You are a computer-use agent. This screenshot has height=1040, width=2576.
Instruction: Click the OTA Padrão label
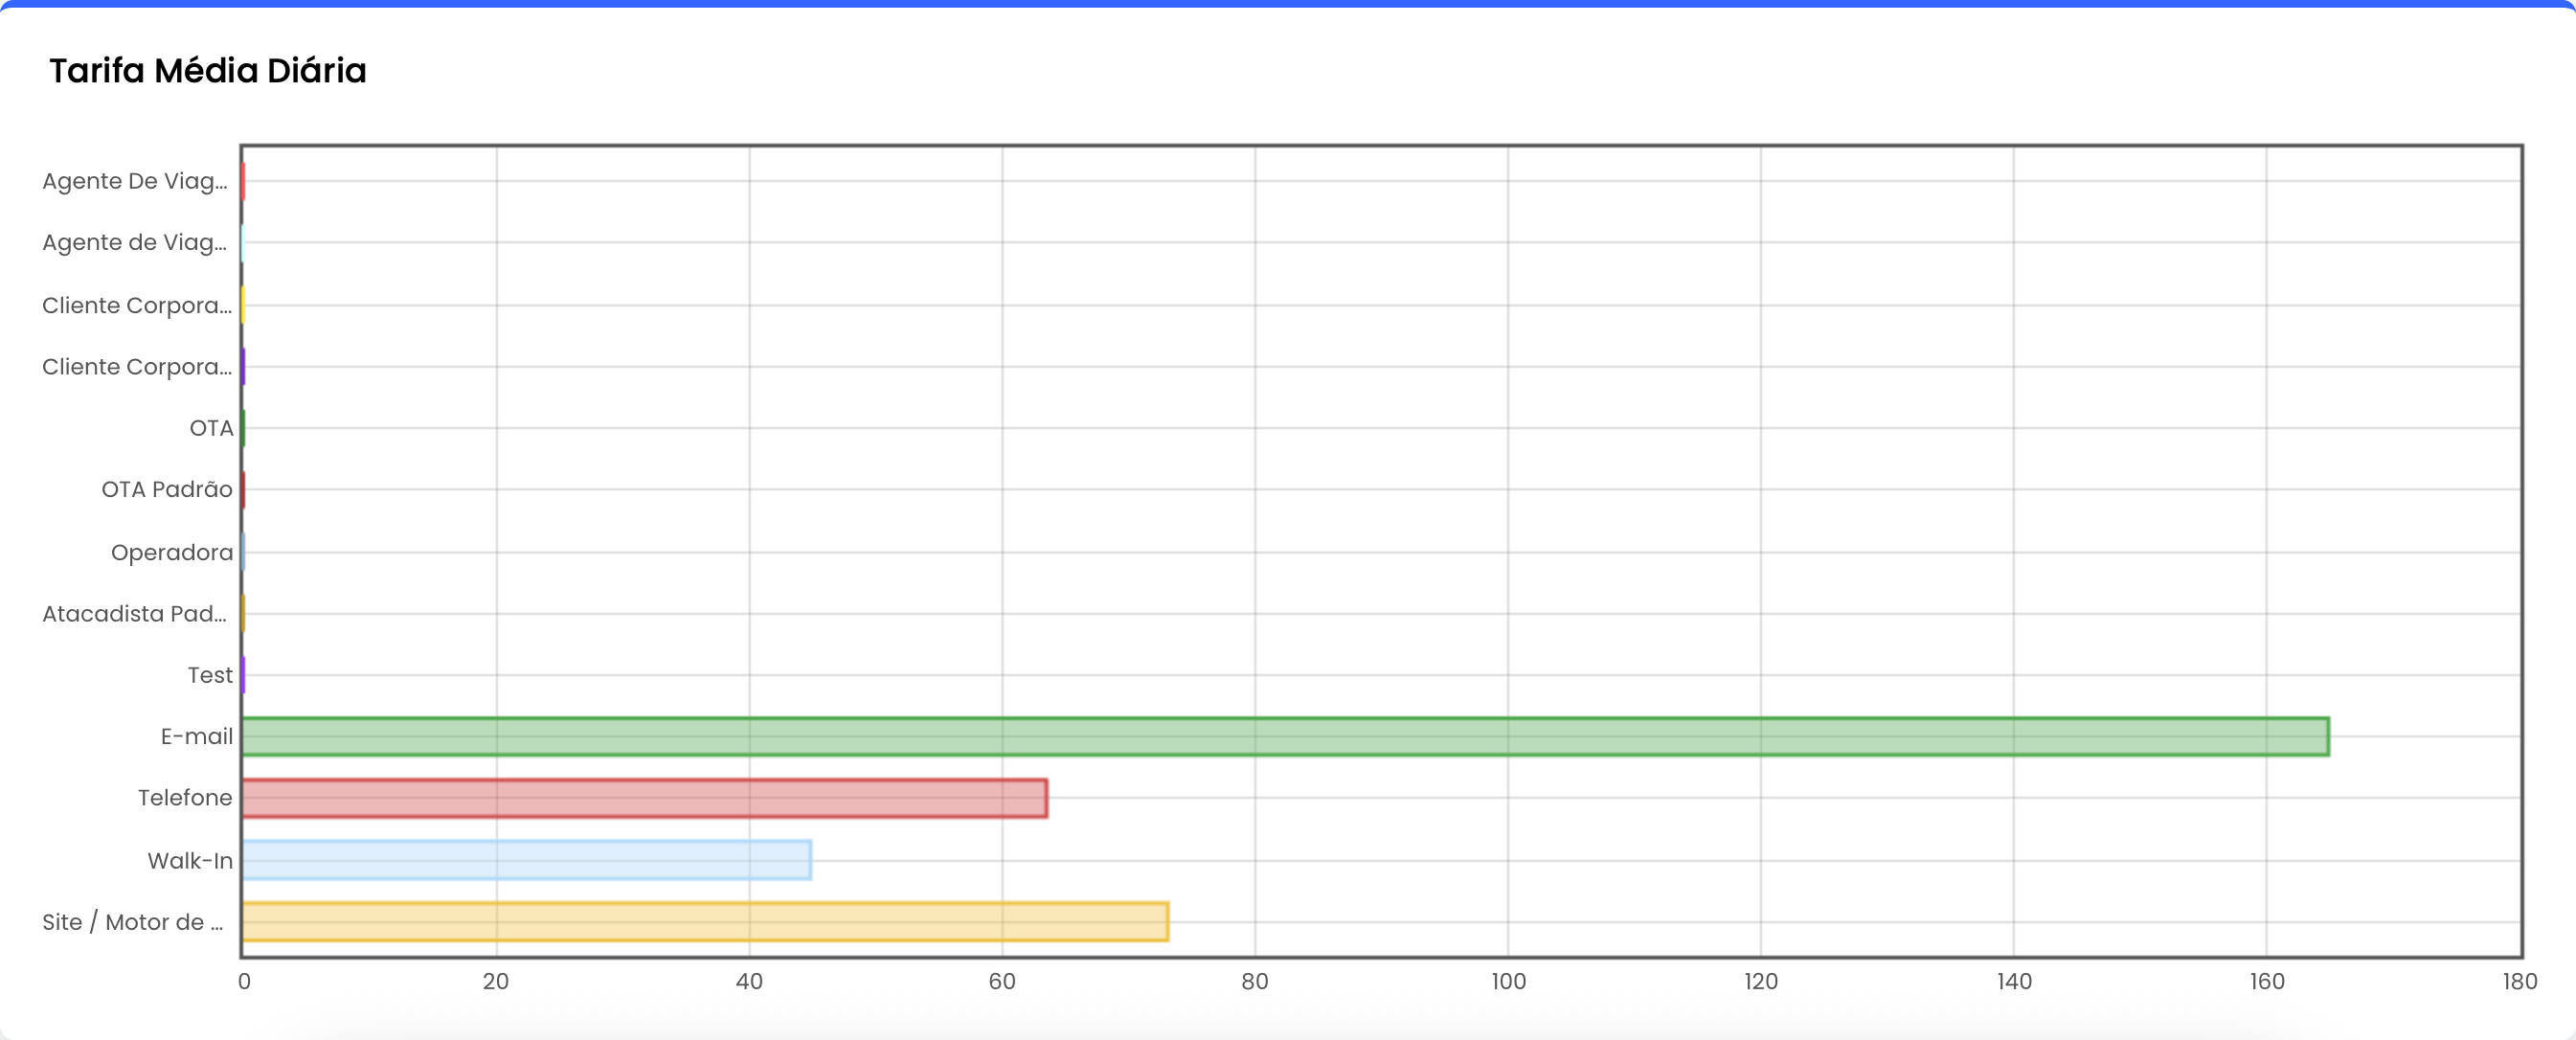pos(166,489)
